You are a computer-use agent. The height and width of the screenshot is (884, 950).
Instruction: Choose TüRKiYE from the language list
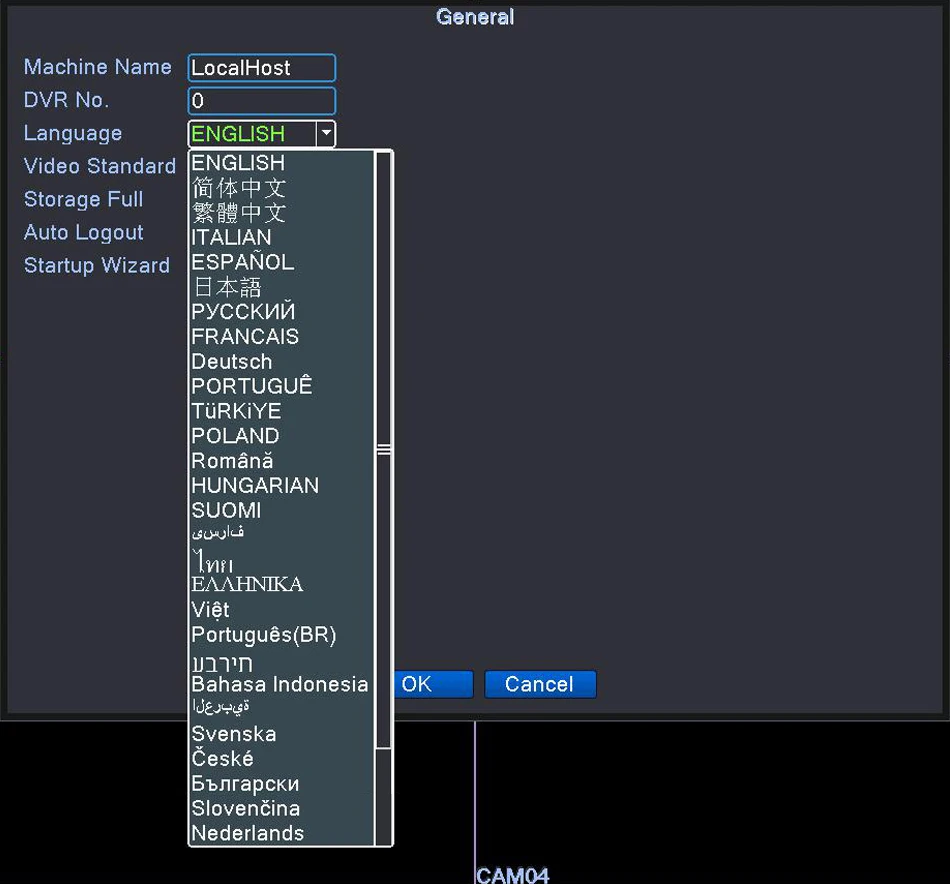tap(282, 411)
